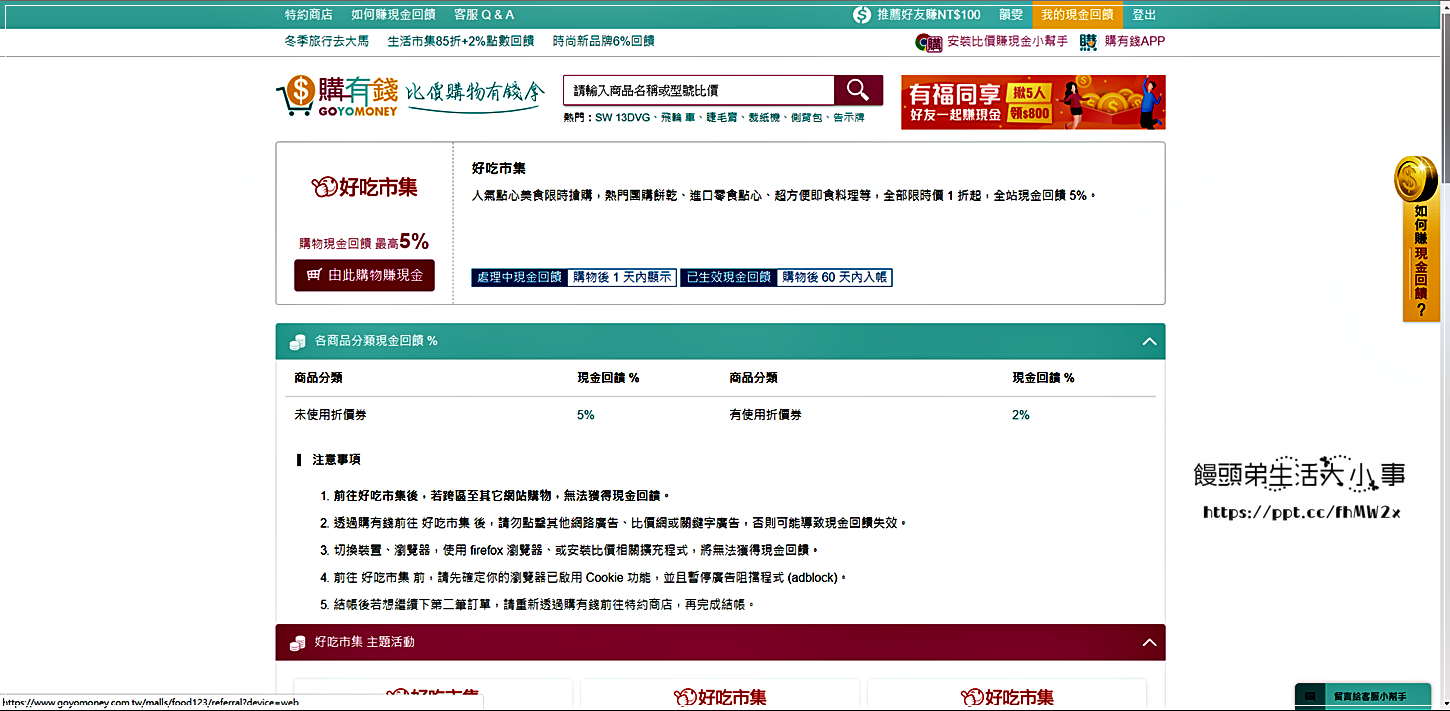Click the magnifier search icon button
The height and width of the screenshot is (711, 1450).
pyautogui.click(x=858, y=90)
